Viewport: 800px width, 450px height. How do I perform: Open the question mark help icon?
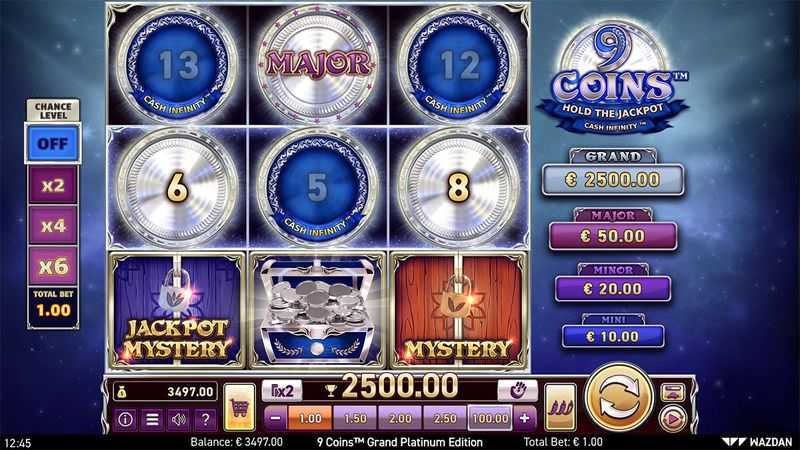205,419
